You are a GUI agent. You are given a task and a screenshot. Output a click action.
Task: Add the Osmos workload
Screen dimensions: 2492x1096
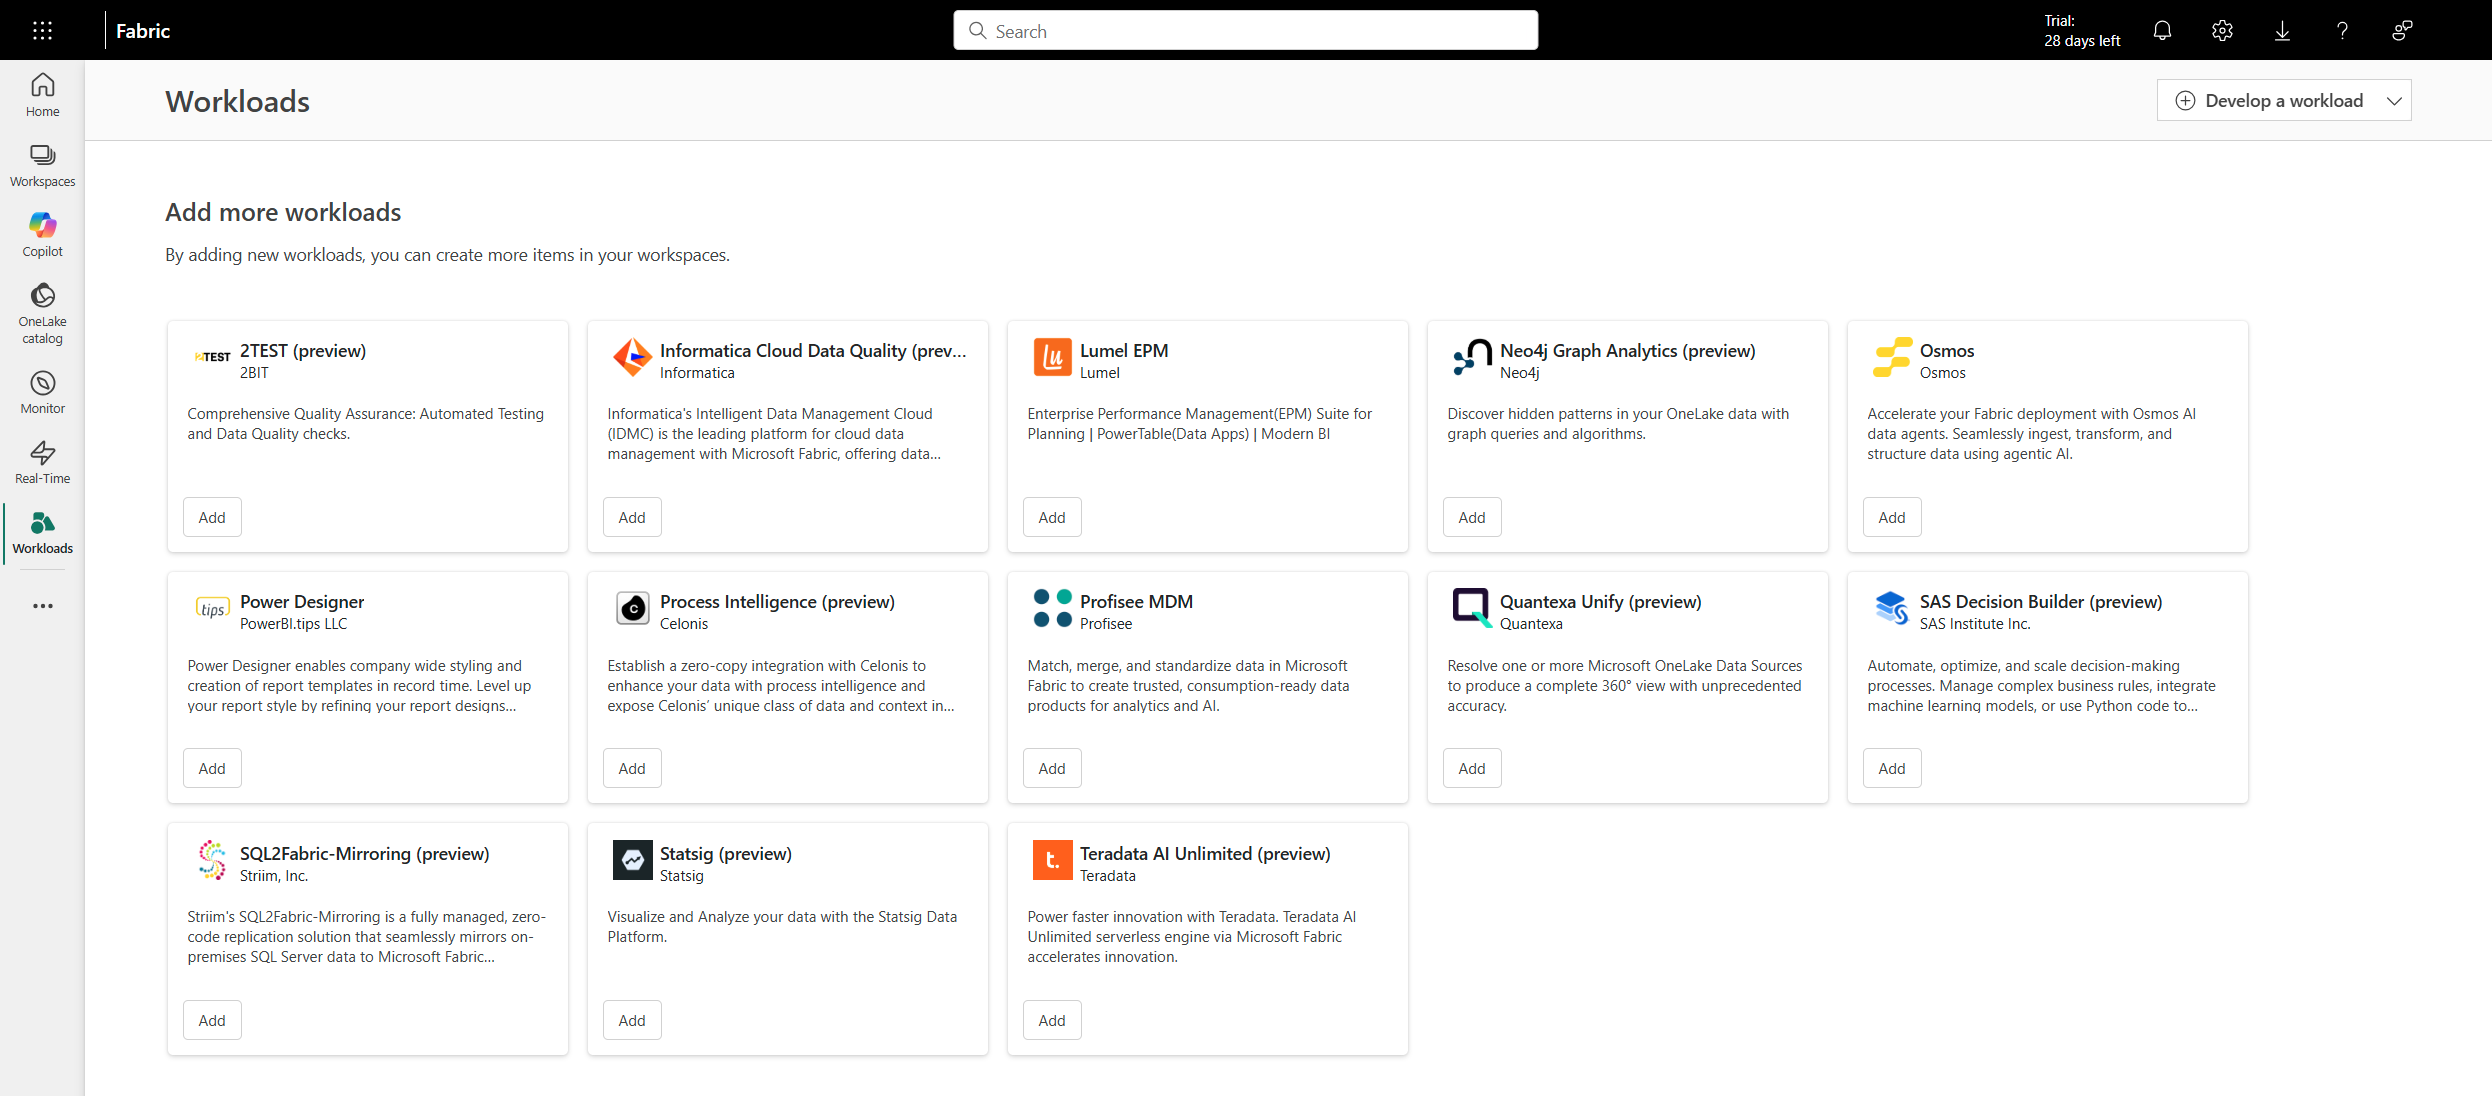[1892, 517]
